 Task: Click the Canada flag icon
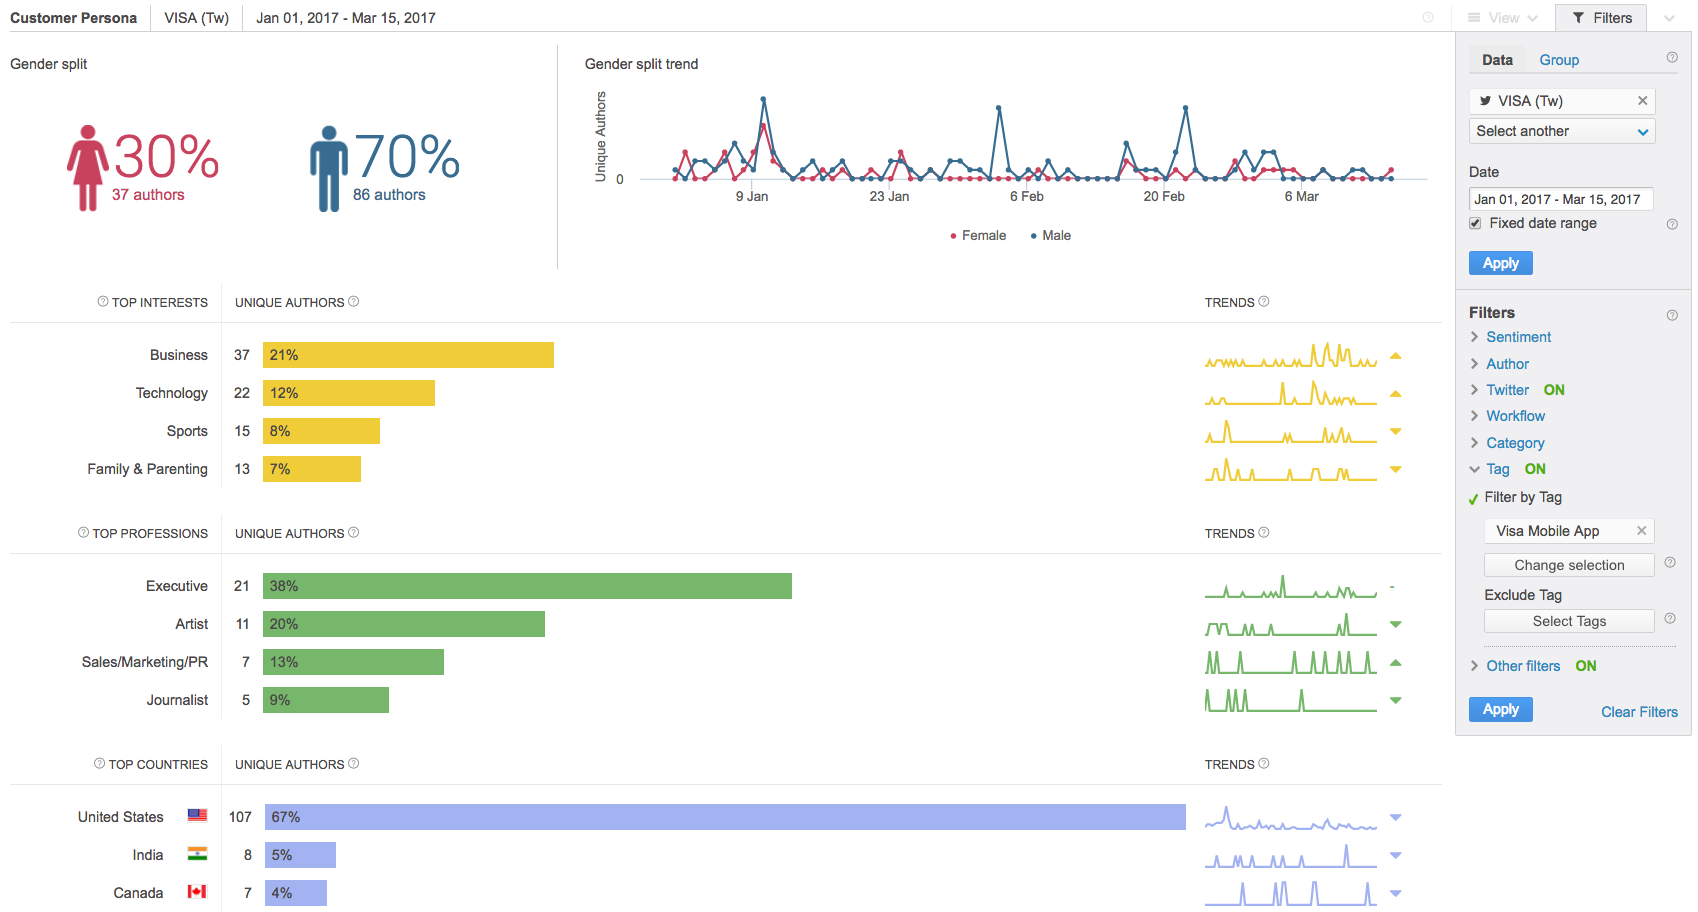coord(198,891)
